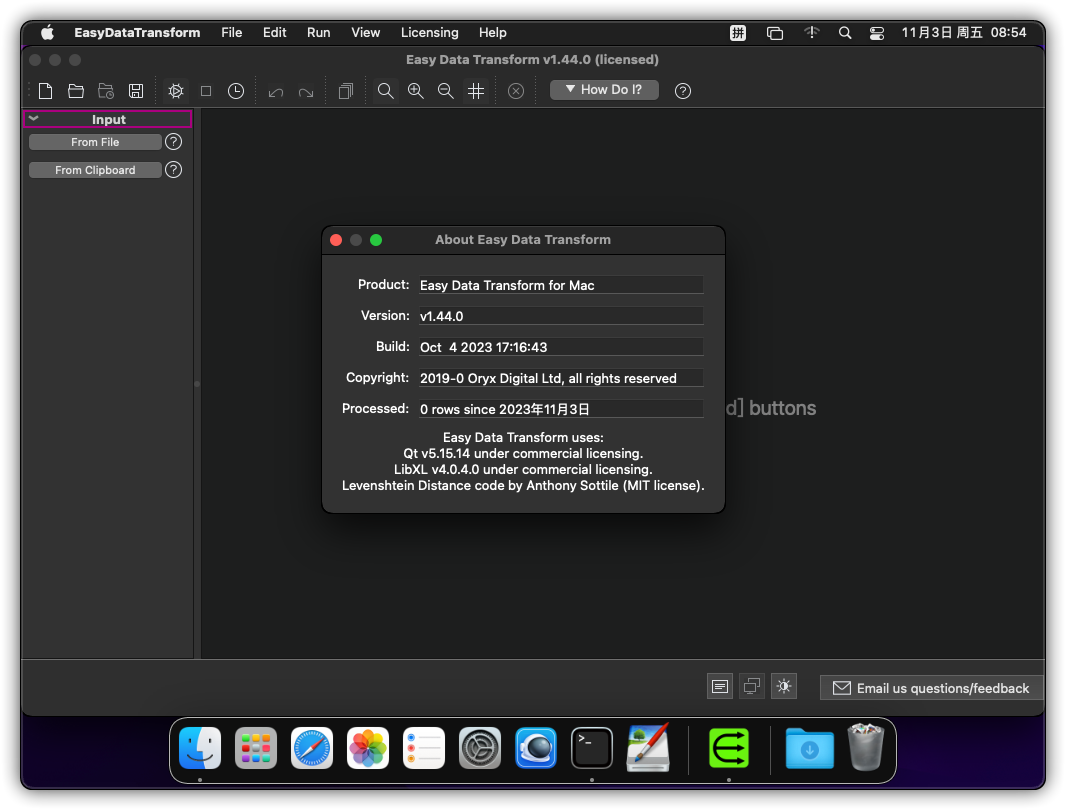Viewport: 1066px width, 810px height.
Task: Open the File menu
Action: click(x=231, y=33)
